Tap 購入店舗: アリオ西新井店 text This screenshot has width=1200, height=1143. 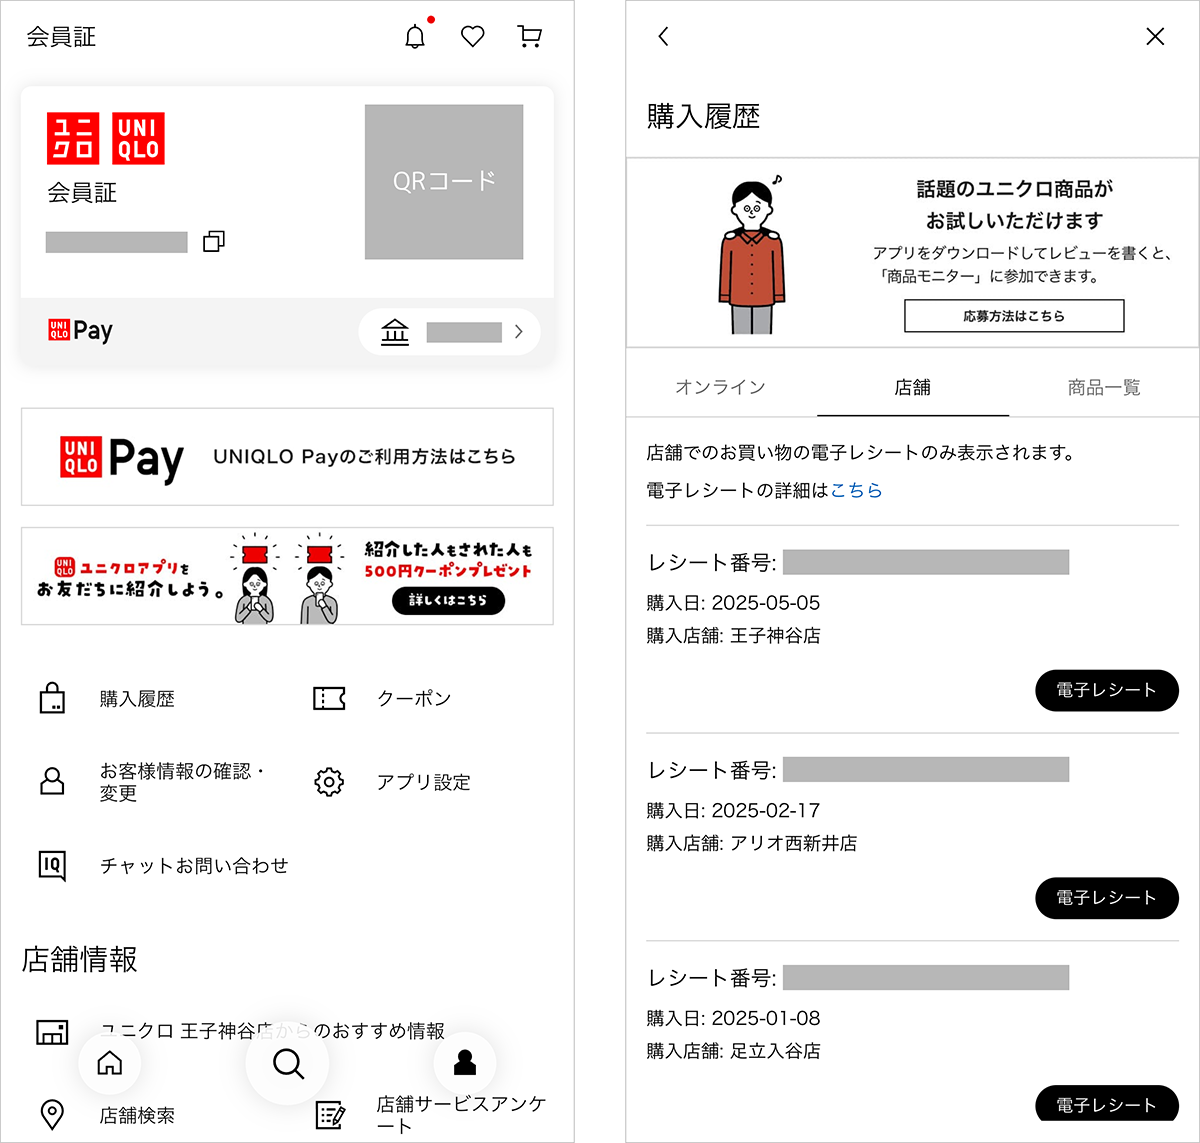pos(752,844)
